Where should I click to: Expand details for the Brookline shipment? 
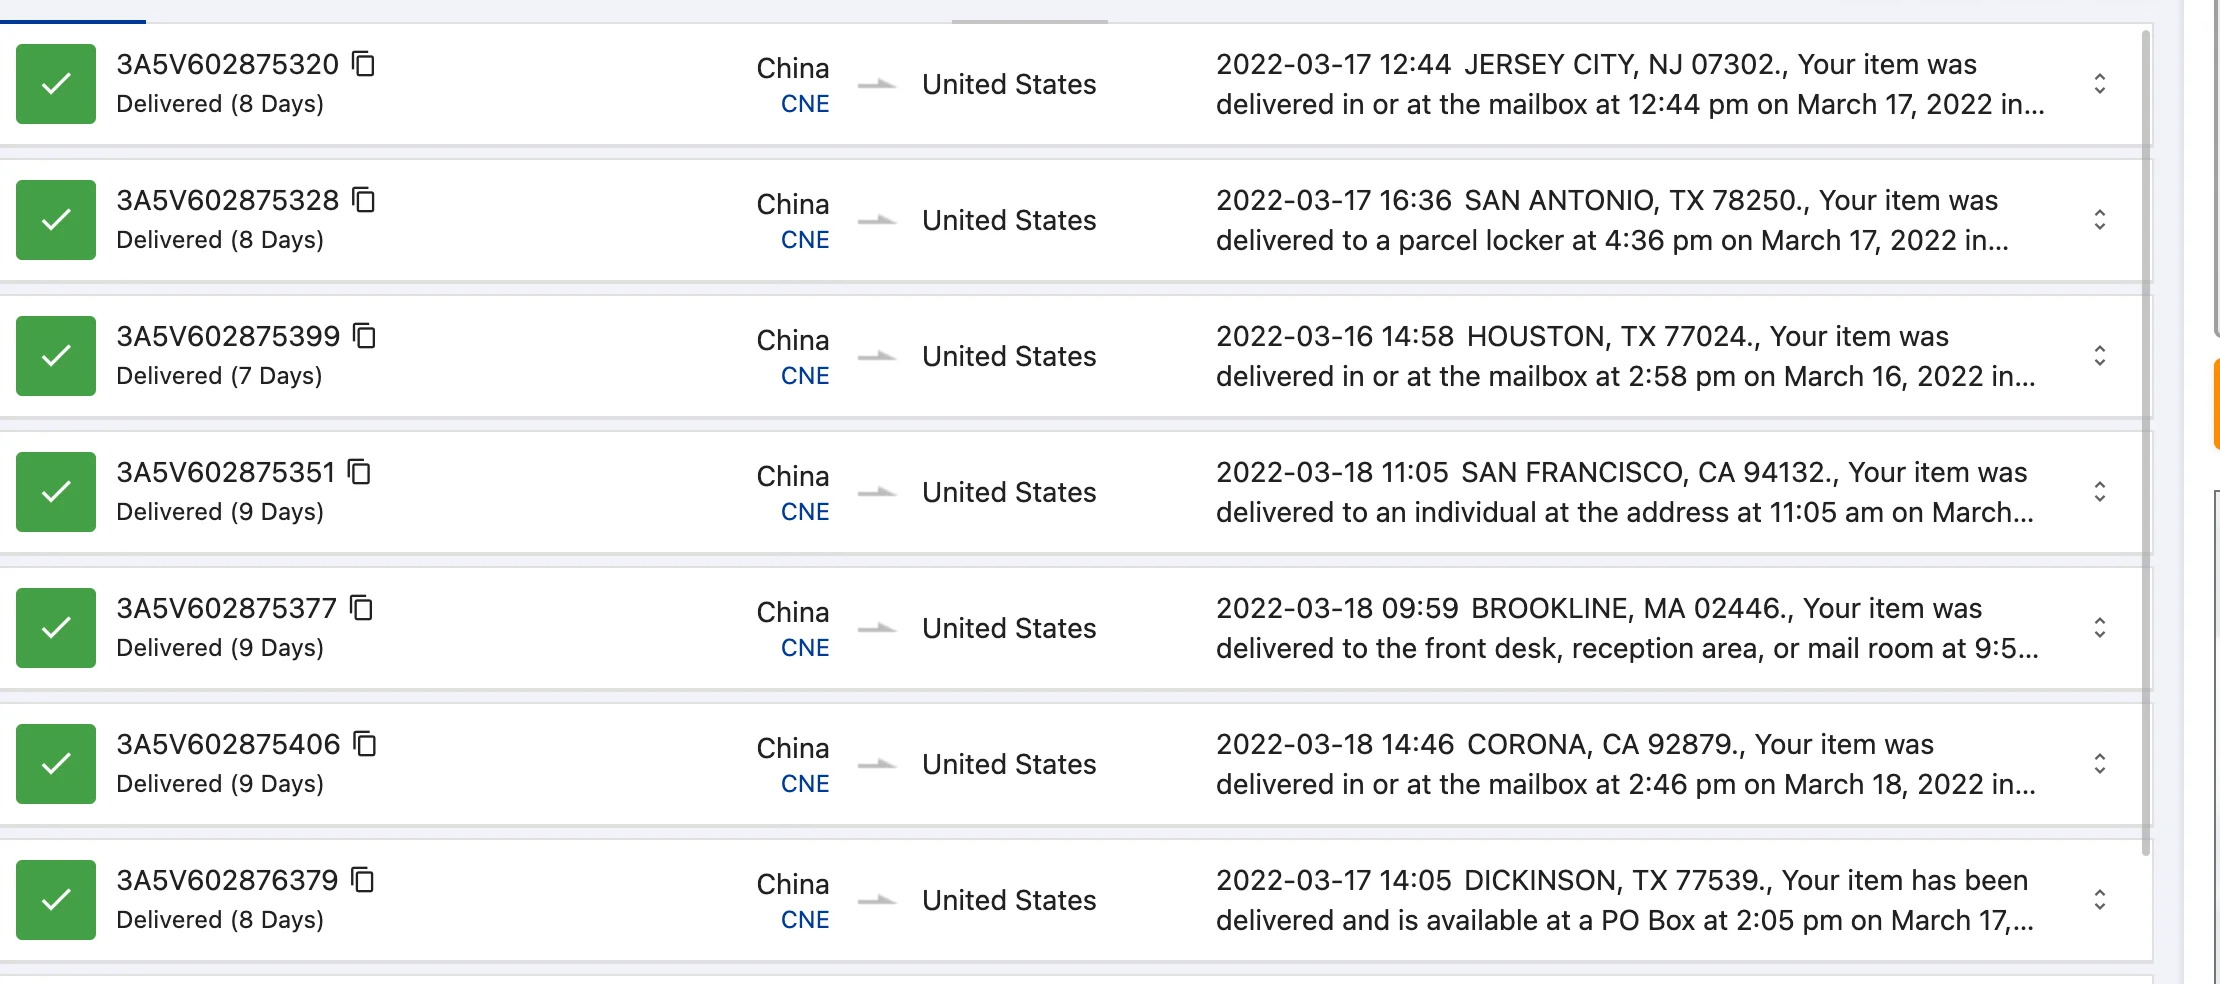(x=2100, y=628)
